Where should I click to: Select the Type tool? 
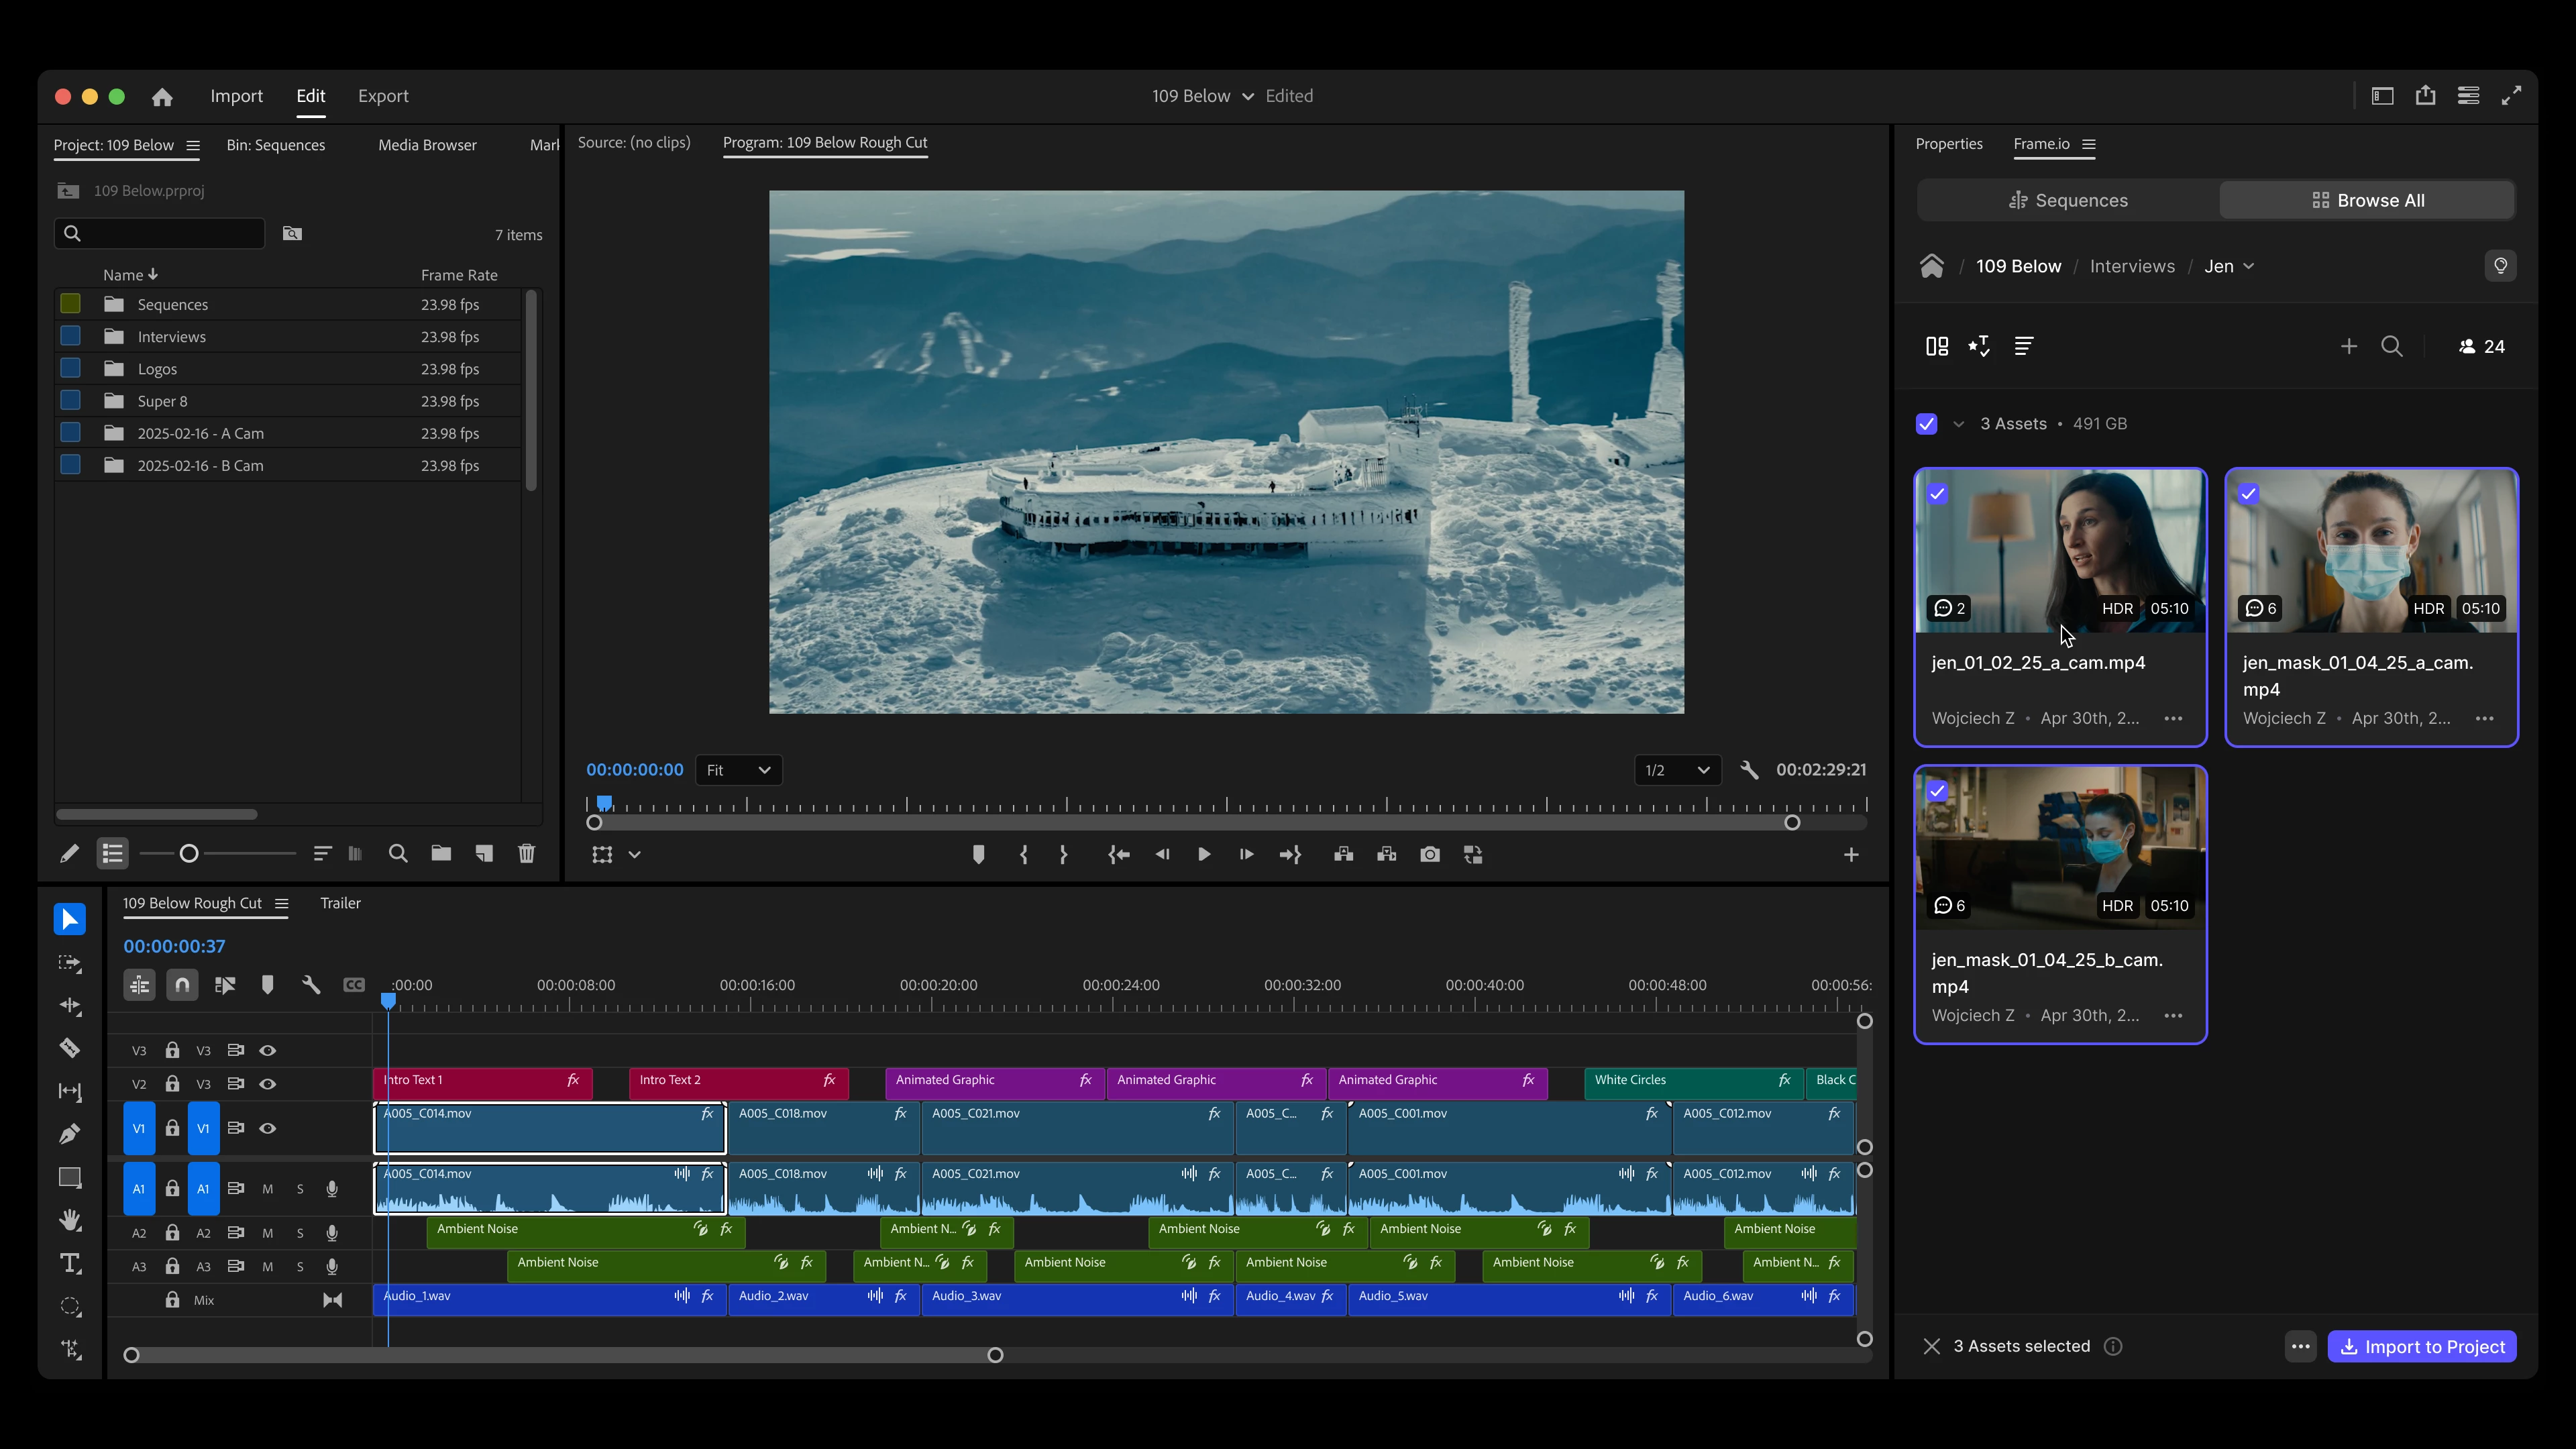(x=70, y=1263)
